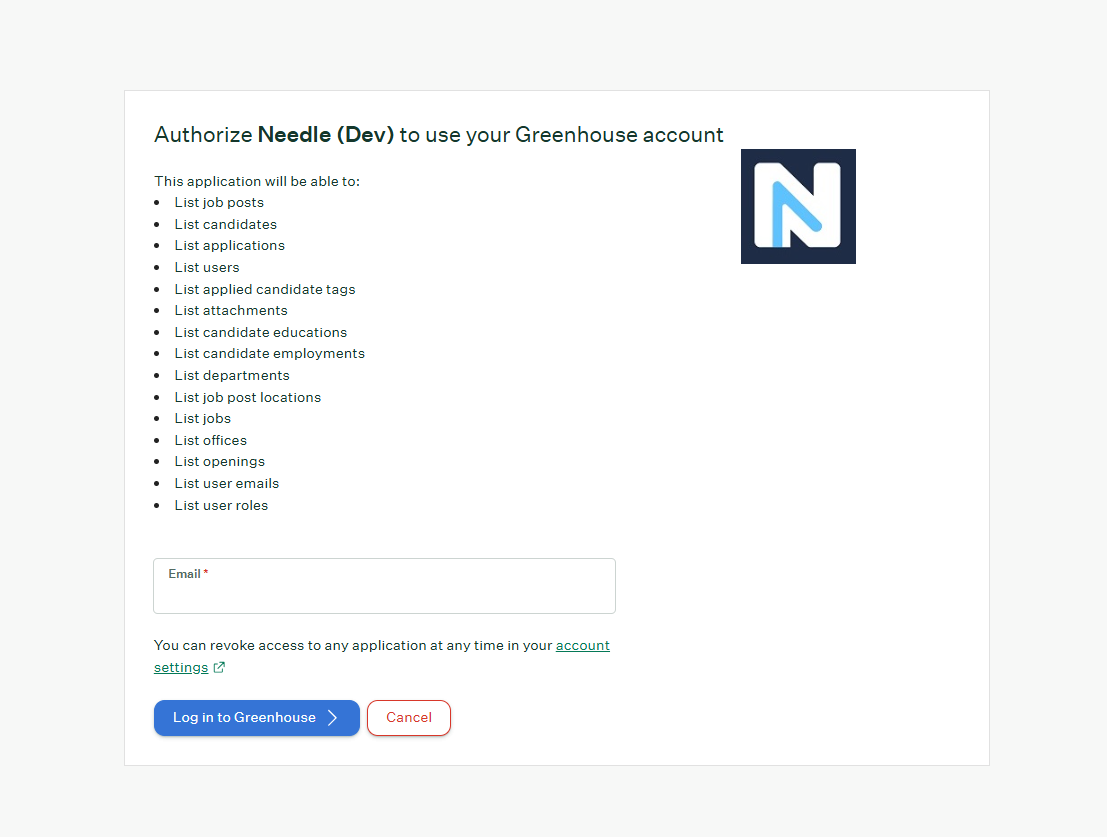Click the List user roles entry

(221, 506)
